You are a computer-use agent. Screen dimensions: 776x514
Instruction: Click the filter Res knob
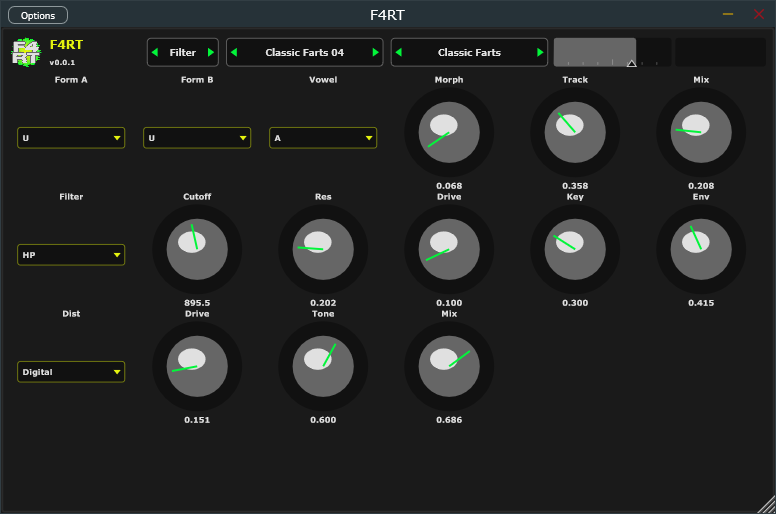pyautogui.click(x=323, y=249)
